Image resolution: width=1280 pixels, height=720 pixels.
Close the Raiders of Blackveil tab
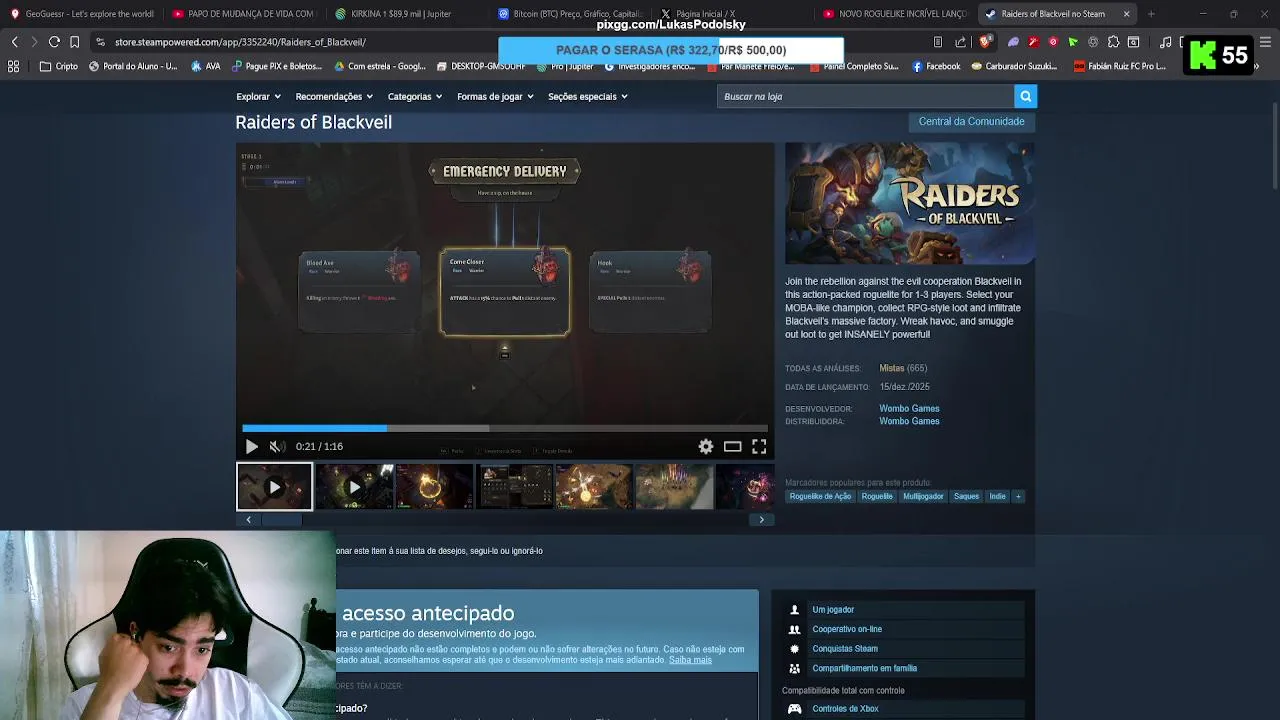tap(1126, 14)
